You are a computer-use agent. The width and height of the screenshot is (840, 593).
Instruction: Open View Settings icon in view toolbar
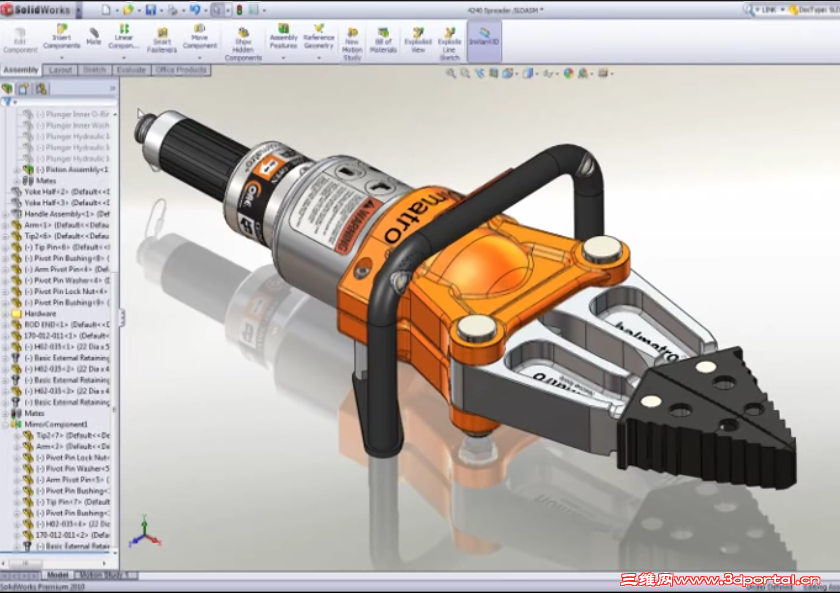(603, 73)
